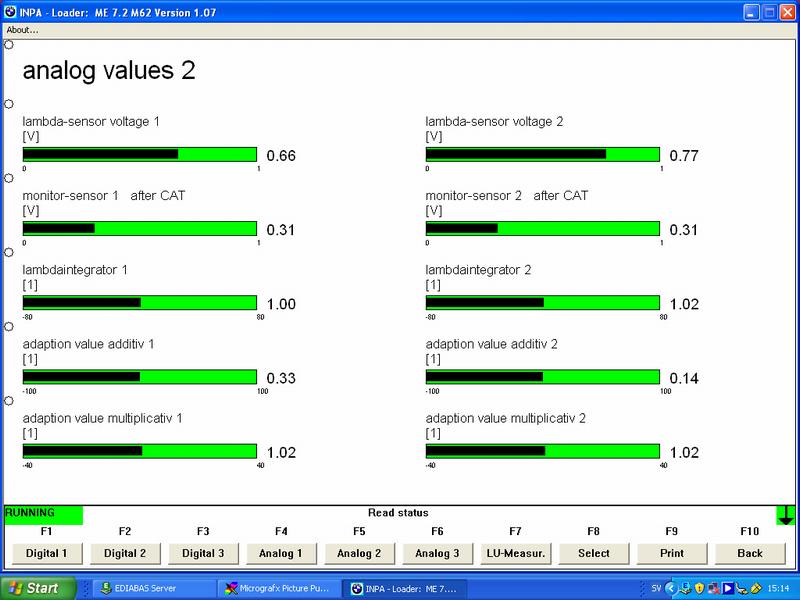The width and height of the screenshot is (800, 600).
Task: Click the circle marker above lambda-sensor voltage 1
Action: click(x=9, y=104)
